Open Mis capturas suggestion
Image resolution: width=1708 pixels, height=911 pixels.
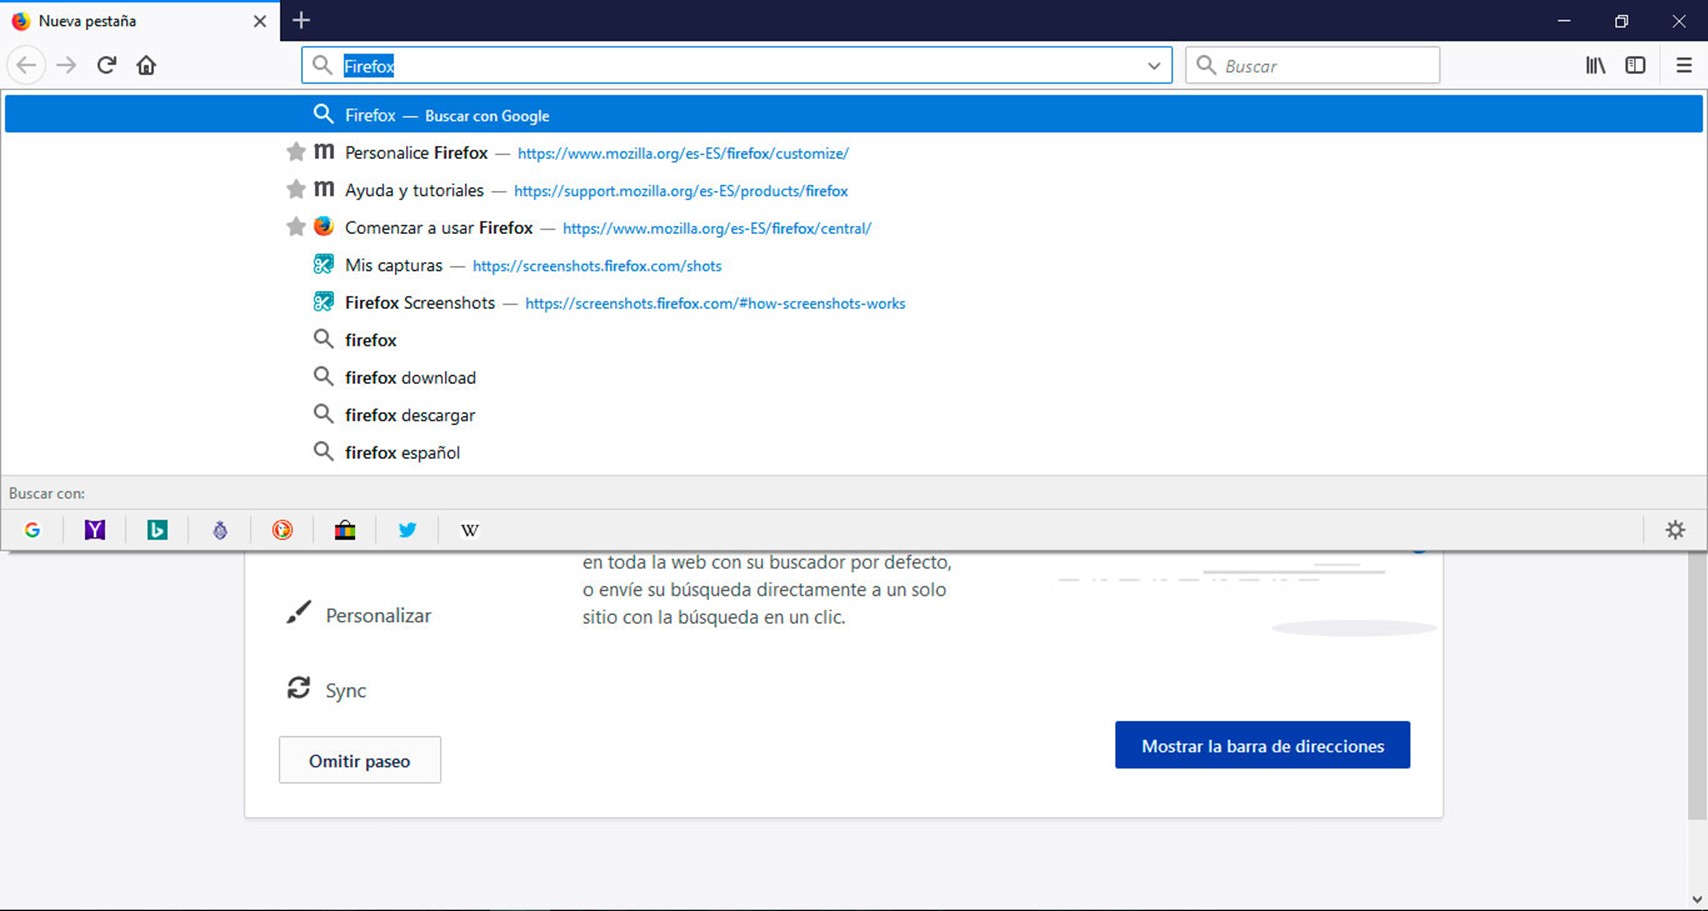(x=854, y=265)
